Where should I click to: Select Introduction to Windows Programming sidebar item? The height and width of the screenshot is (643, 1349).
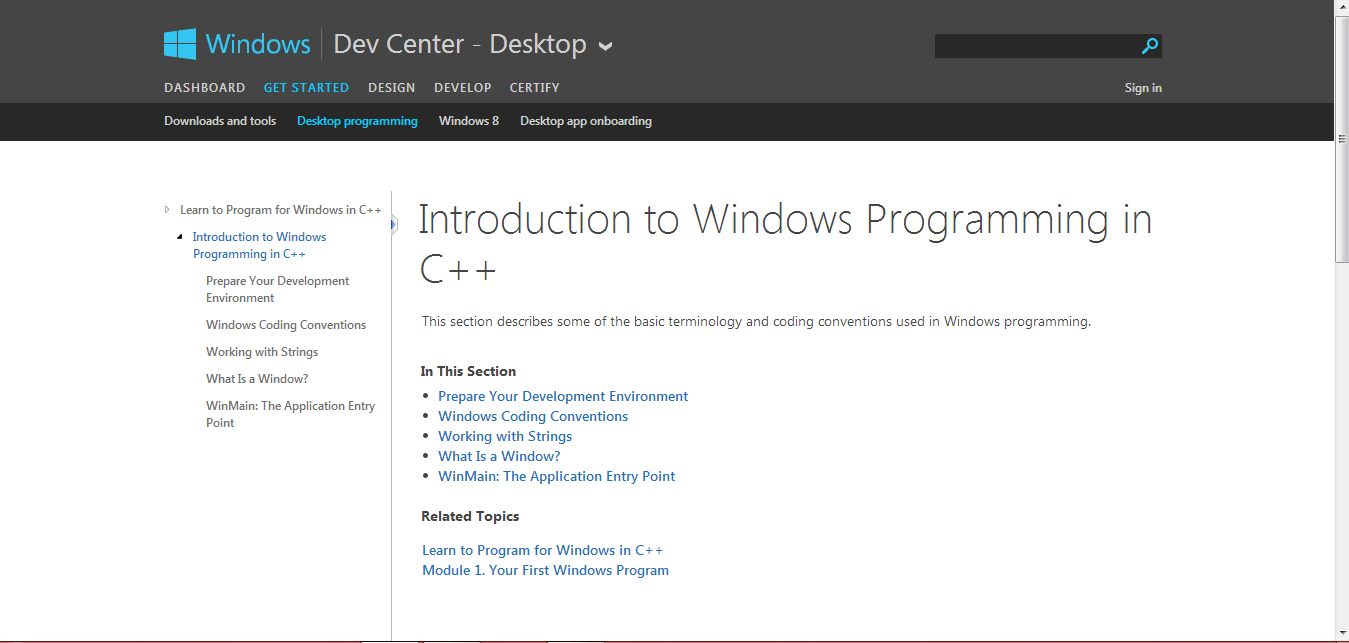click(259, 245)
